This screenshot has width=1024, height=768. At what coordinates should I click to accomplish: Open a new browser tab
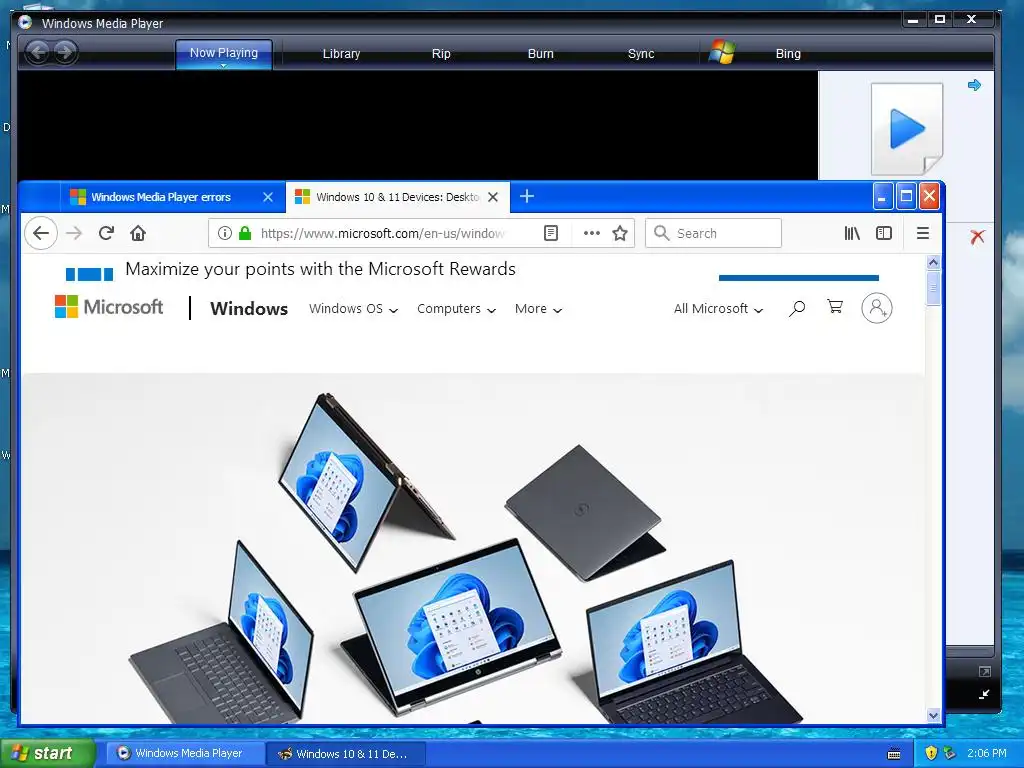tap(527, 196)
